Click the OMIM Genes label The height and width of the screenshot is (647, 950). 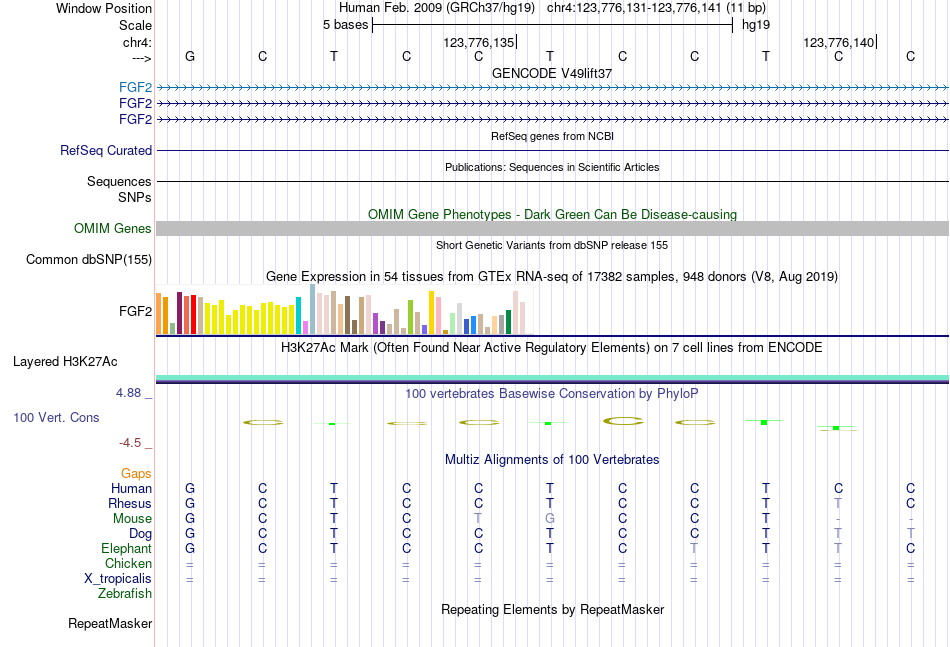113,228
